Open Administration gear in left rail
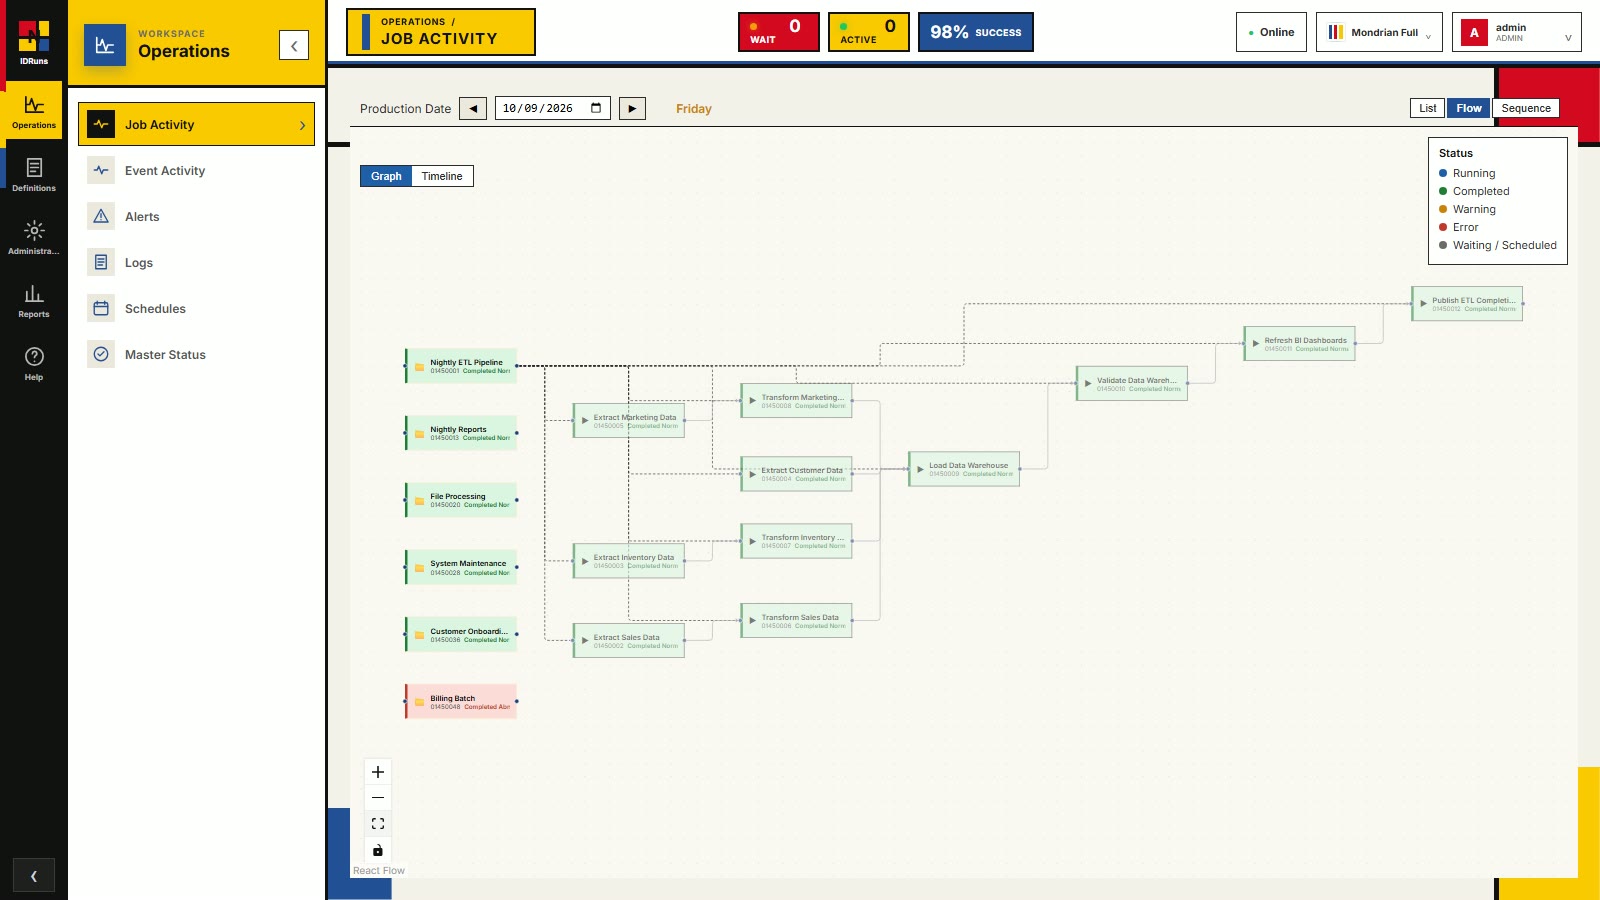The width and height of the screenshot is (1600, 900). click(x=33, y=239)
